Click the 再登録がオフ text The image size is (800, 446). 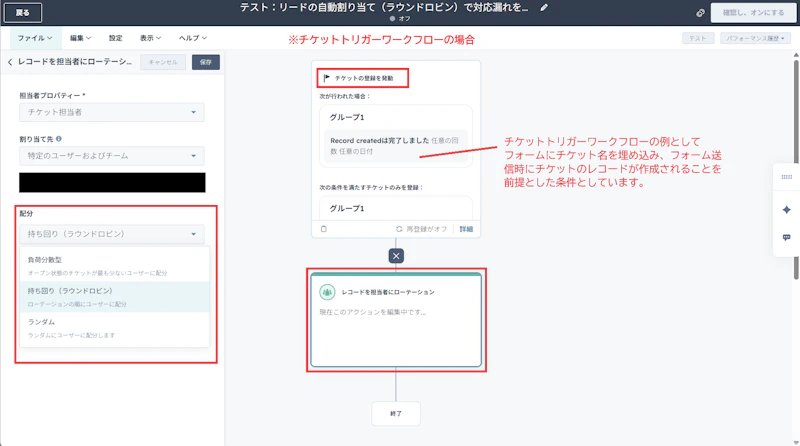tap(426, 229)
